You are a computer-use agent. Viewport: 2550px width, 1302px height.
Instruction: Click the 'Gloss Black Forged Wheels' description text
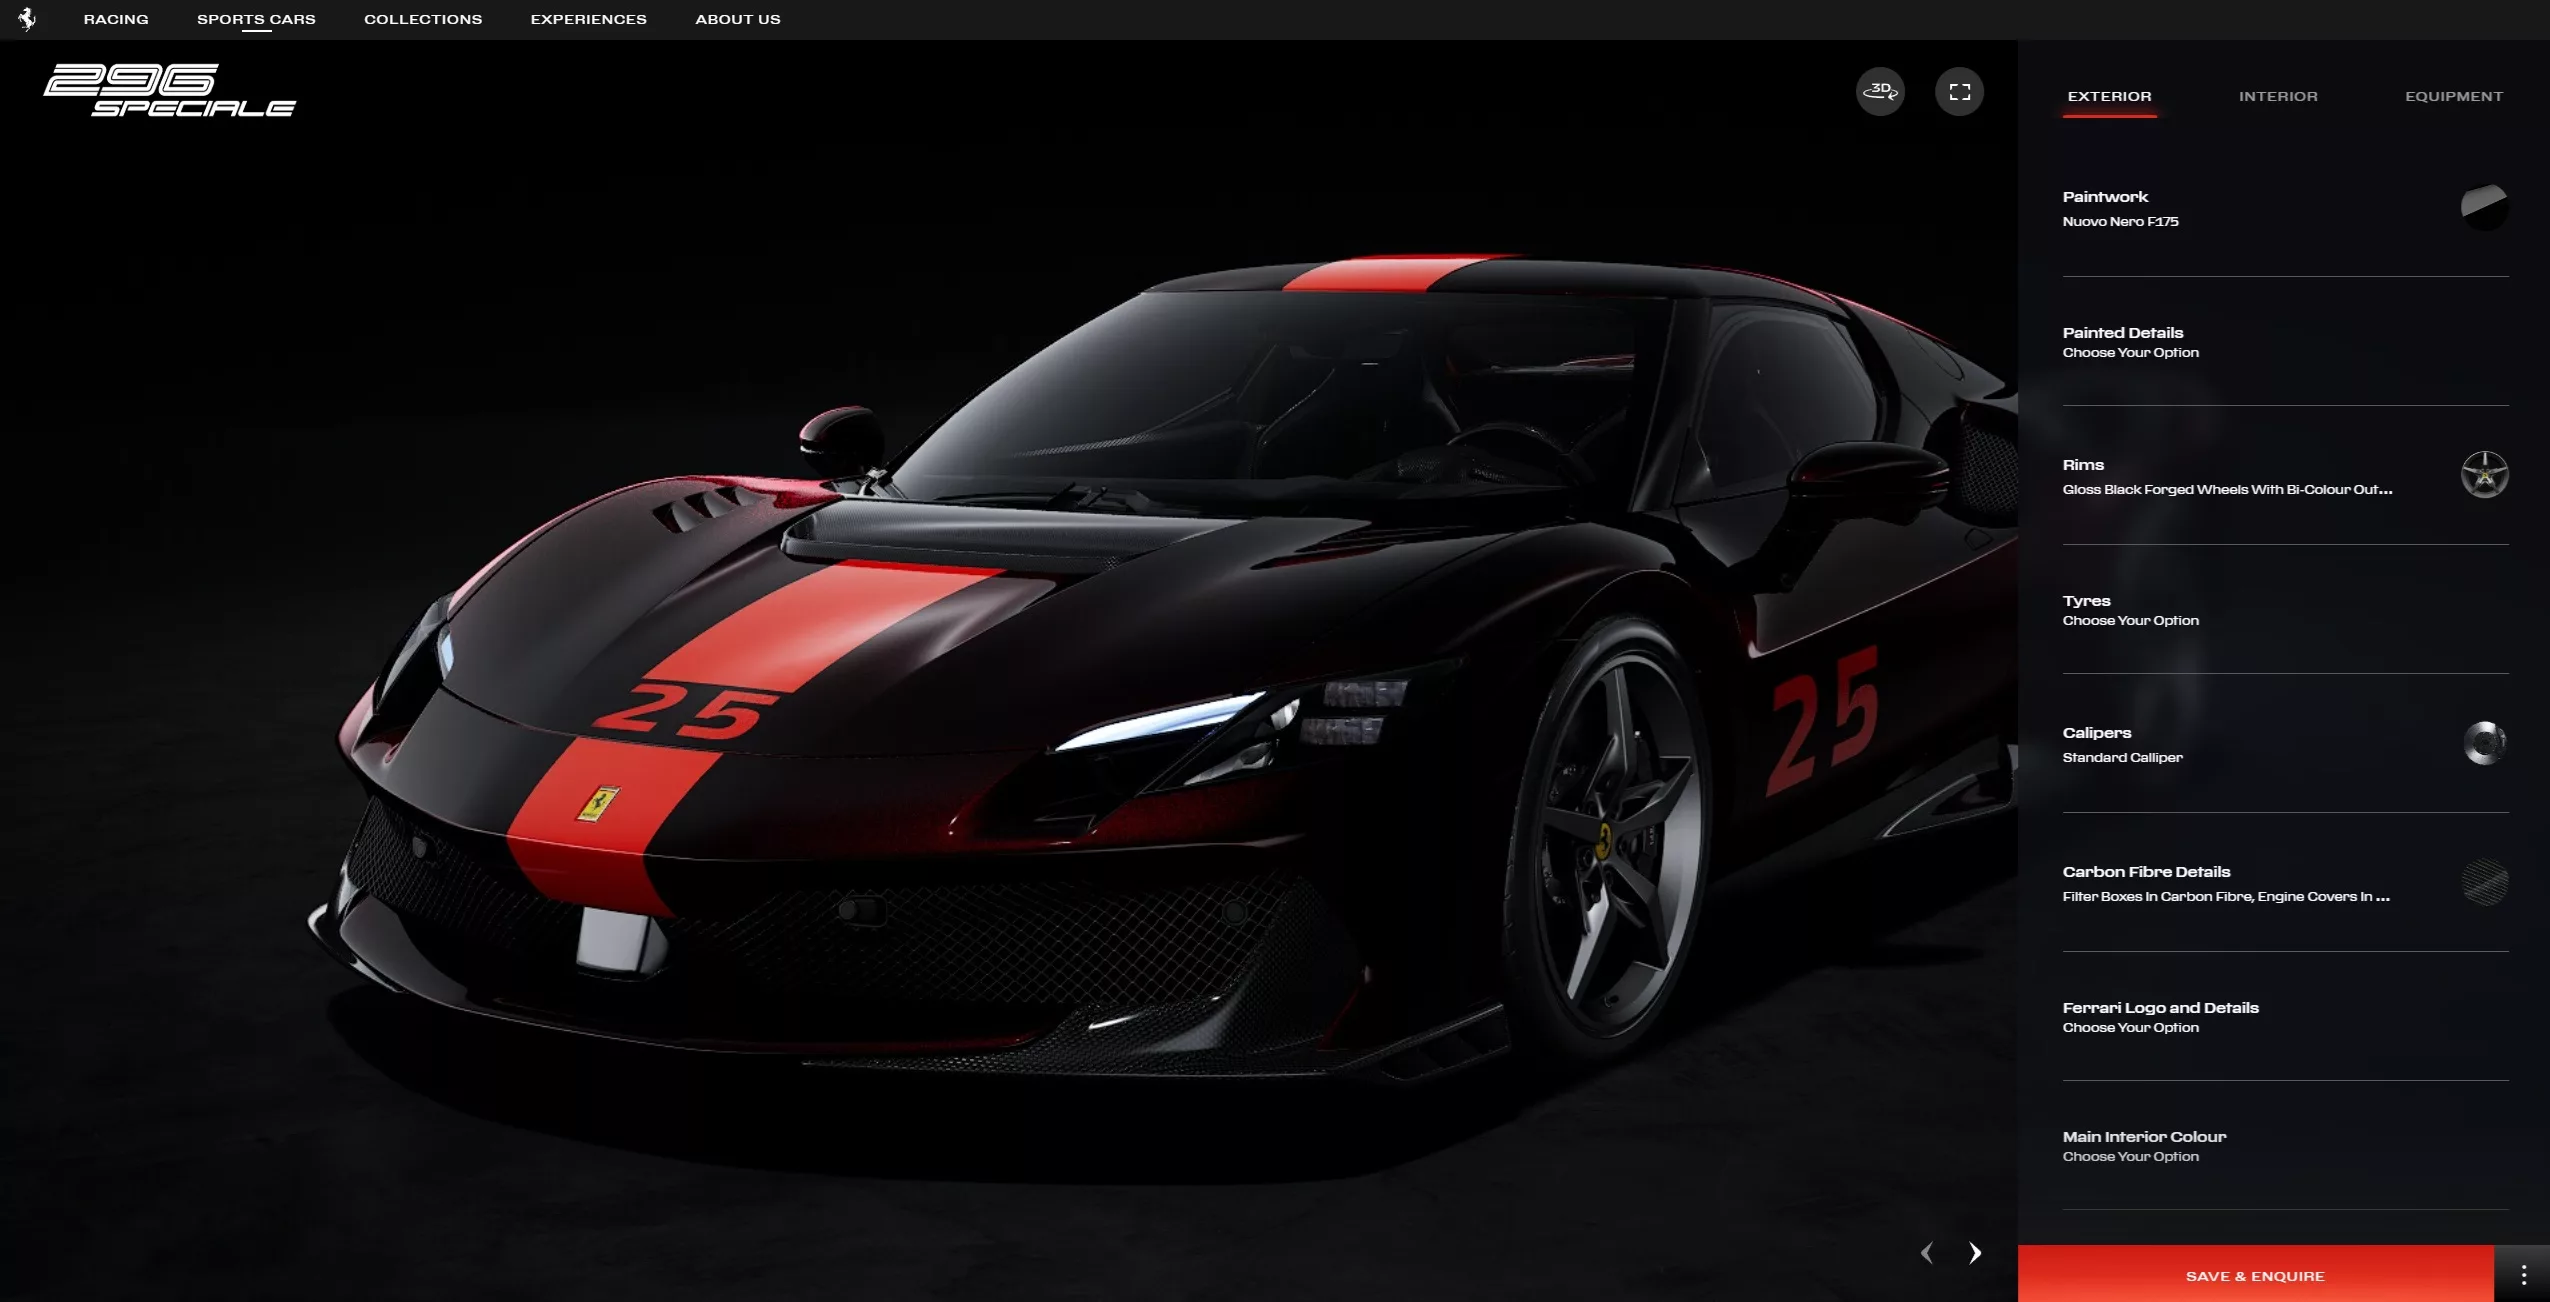click(2227, 489)
